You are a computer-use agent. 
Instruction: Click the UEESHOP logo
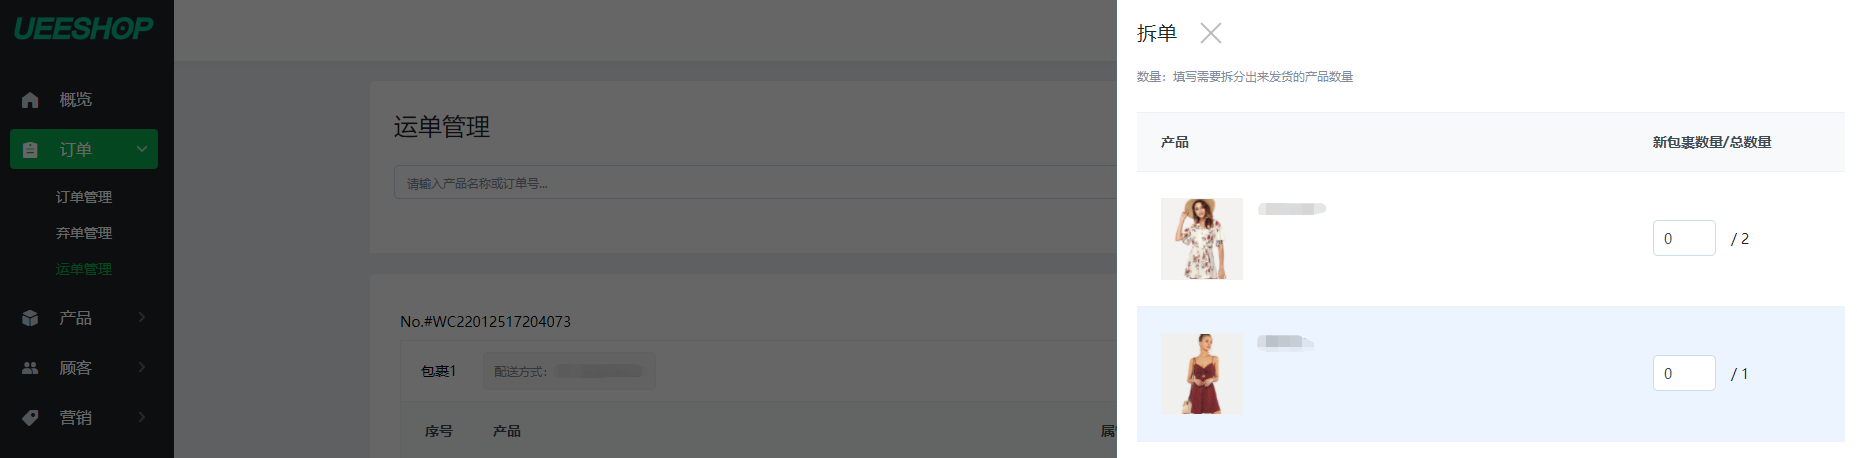(84, 28)
